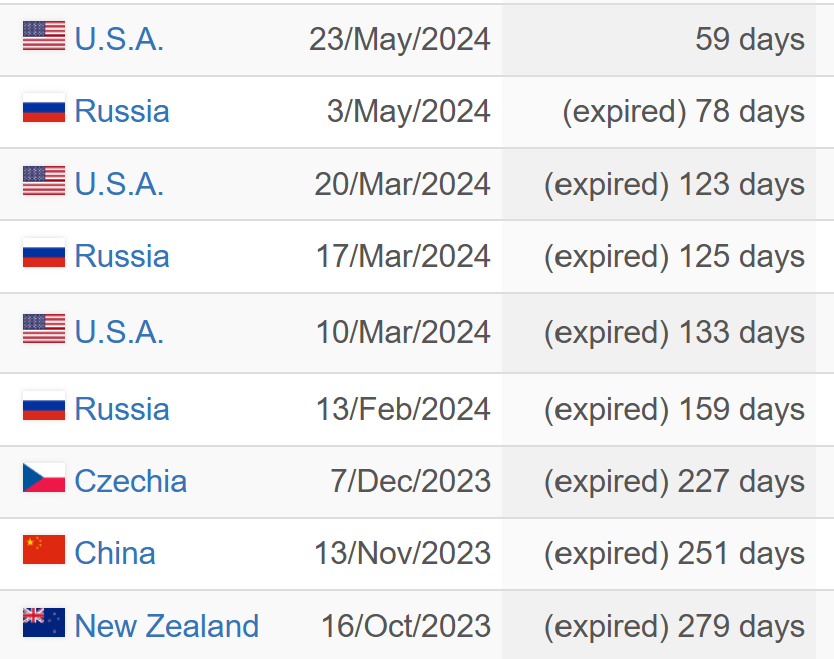The width and height of the screenshot is (834, 659).
Task: Open the U.S.A. link in the 59 days row
Action: point(119,39)
